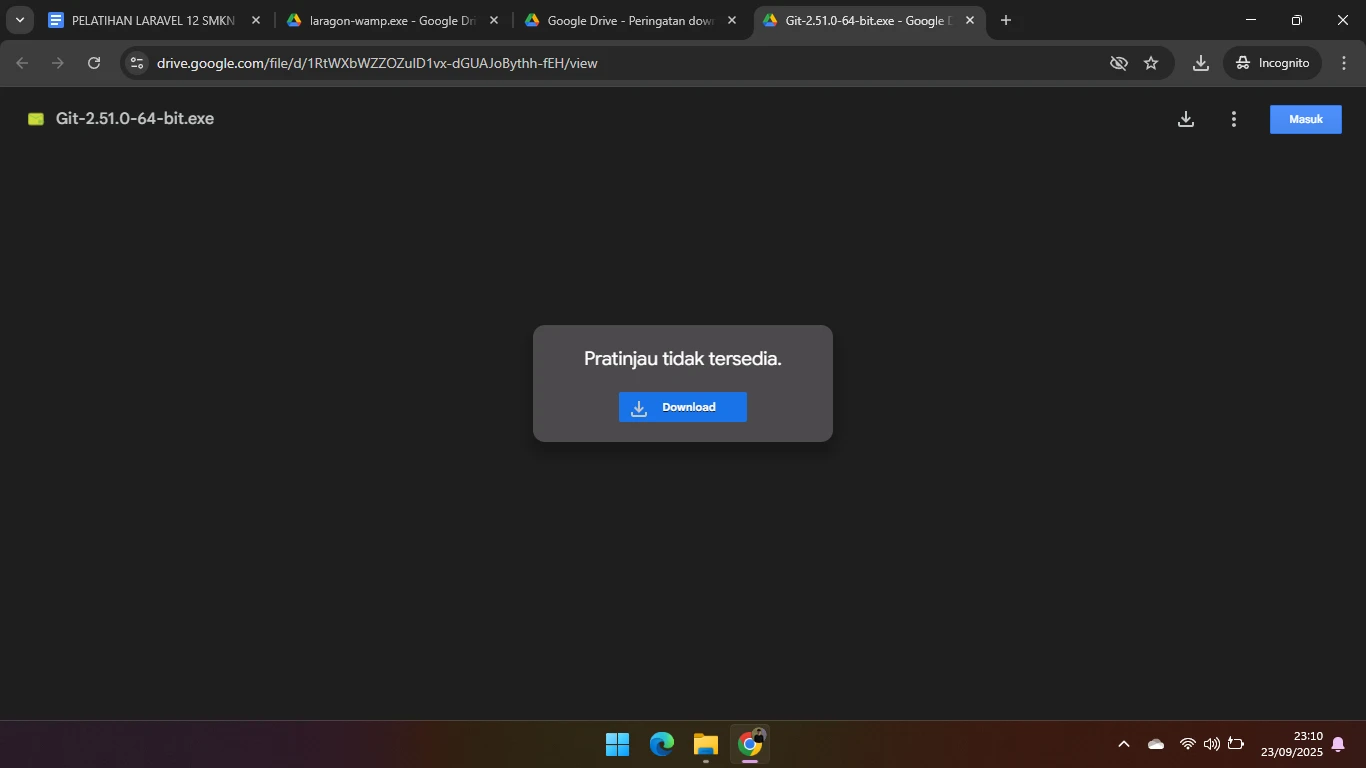Close the Google Drive Peringatan download tab
Screen dimensions: 1366x768
point(732,20)
